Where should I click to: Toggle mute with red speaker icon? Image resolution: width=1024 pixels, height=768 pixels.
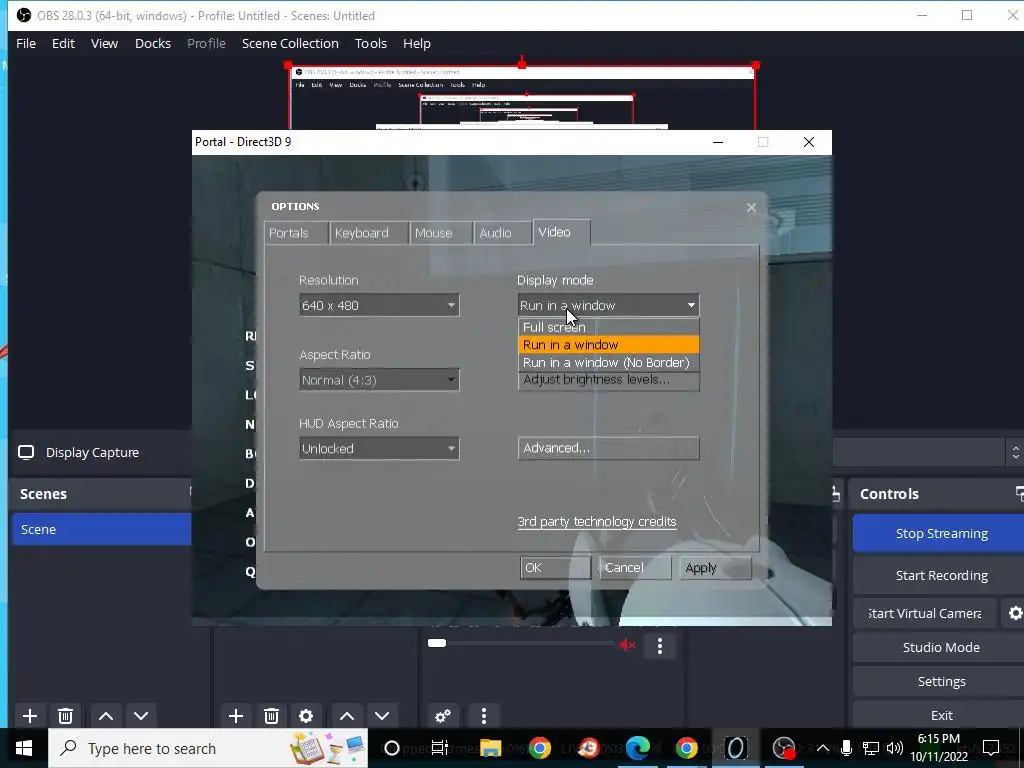[628, 645]
